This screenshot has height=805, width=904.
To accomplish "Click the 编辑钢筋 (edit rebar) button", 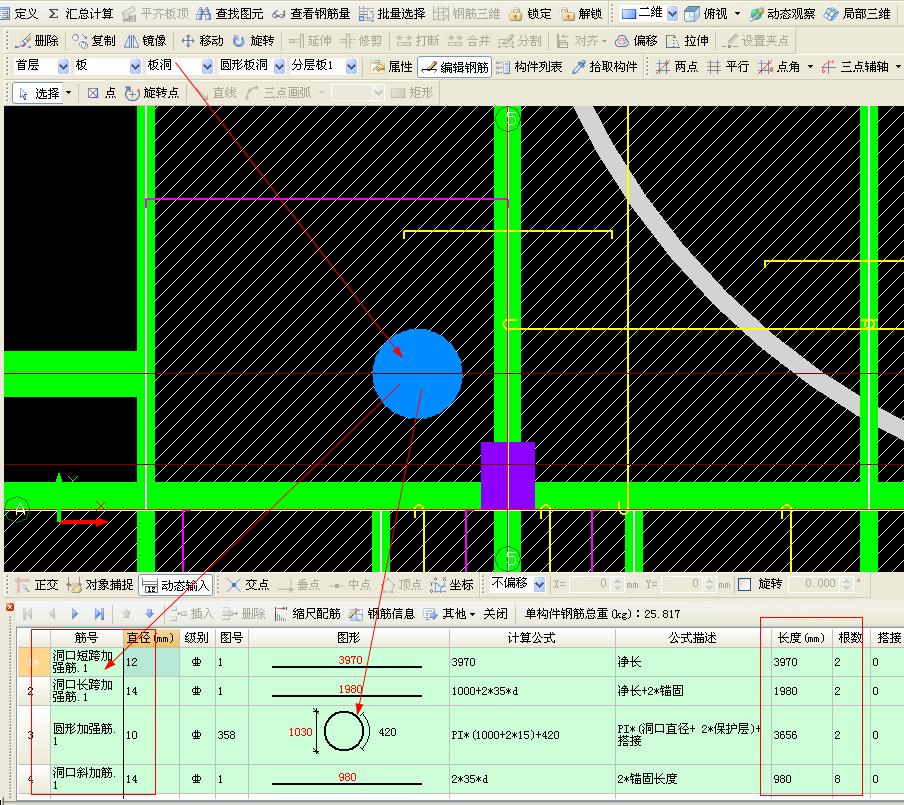I will [455, 67].
